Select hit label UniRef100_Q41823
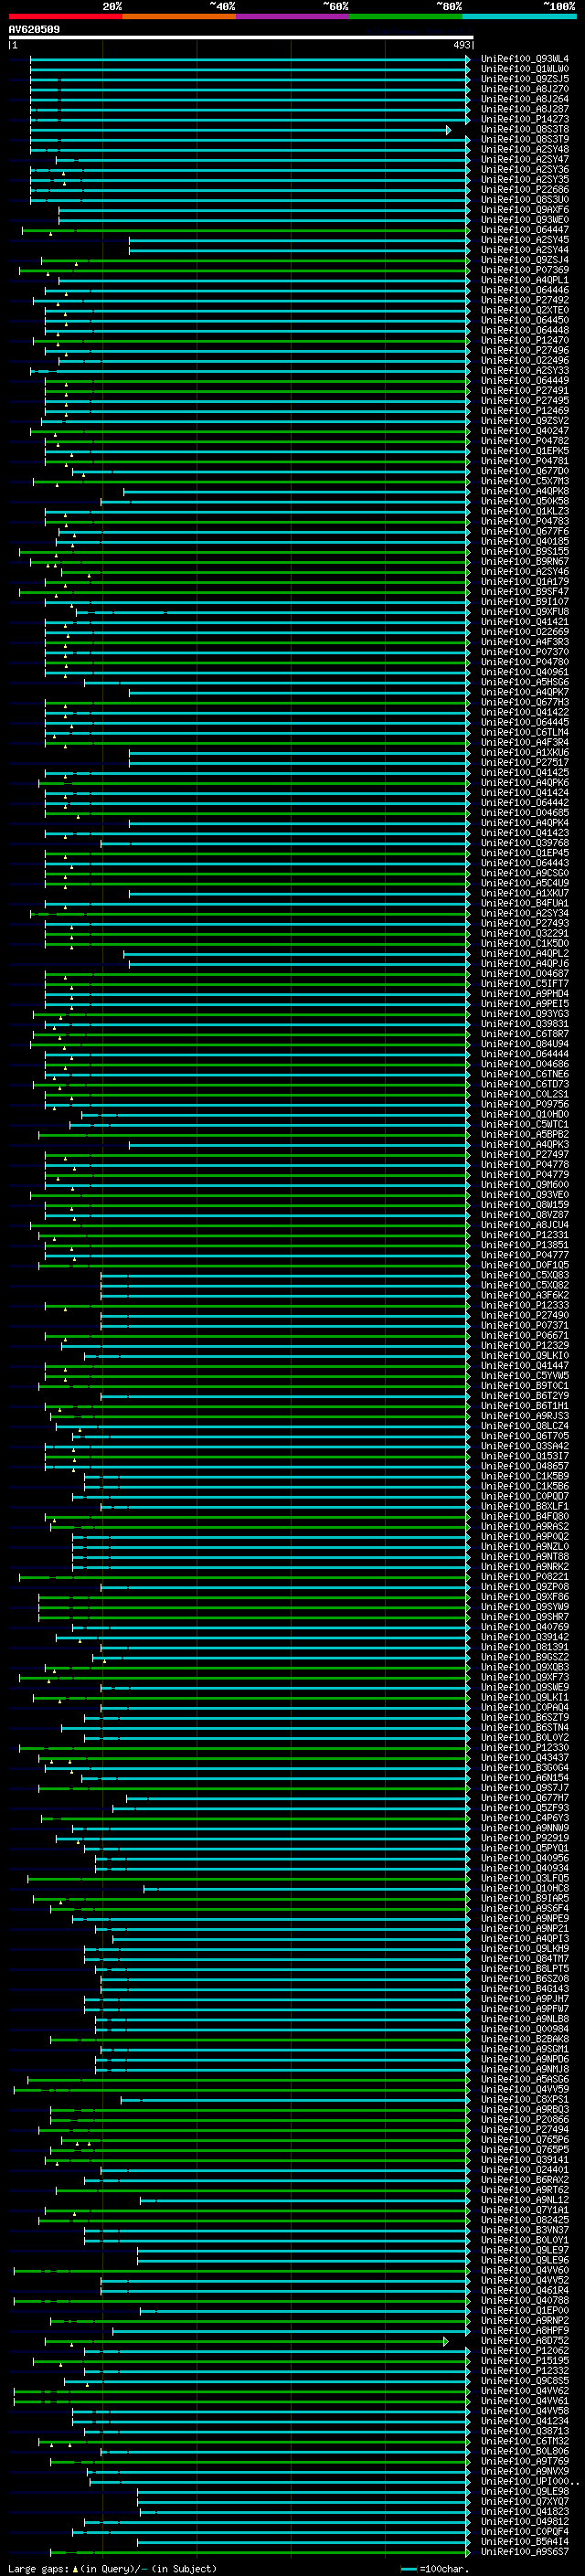 point(524,2512)
